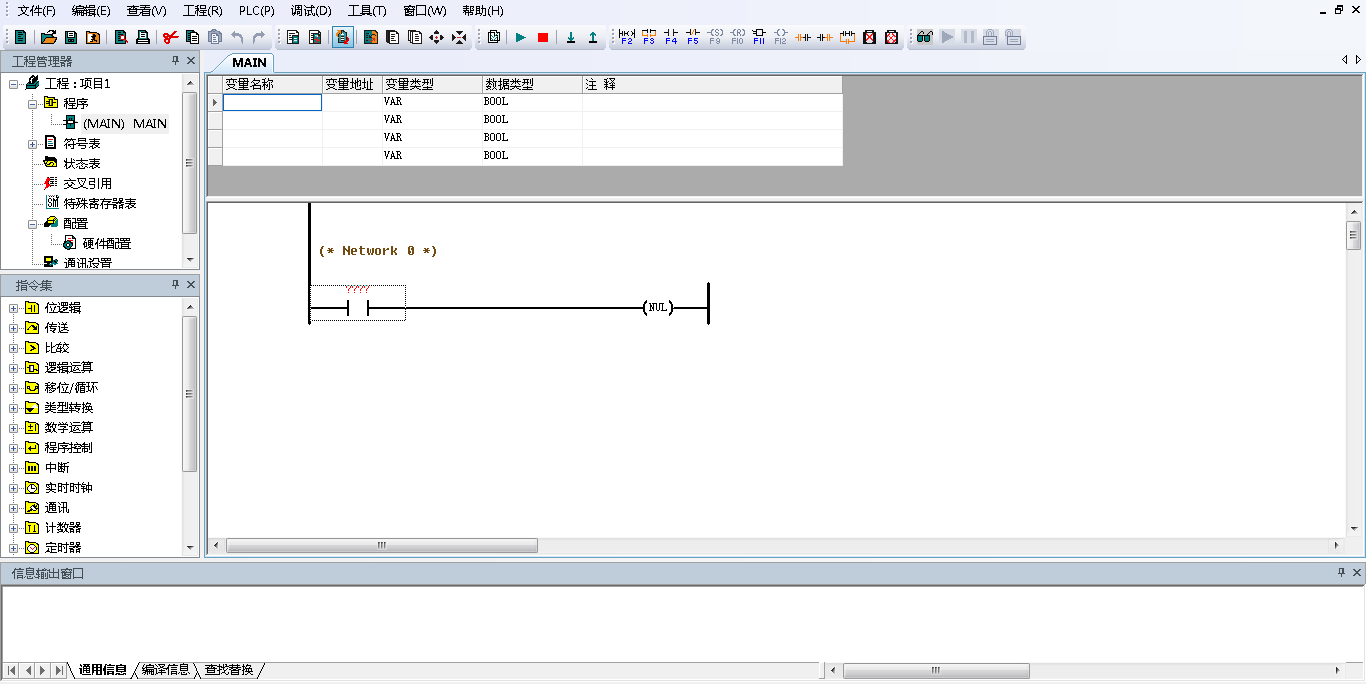This screenshot has height=684, width=1366.
Task: Save the project with the floppy disk icon
Action: click(71, 37)
